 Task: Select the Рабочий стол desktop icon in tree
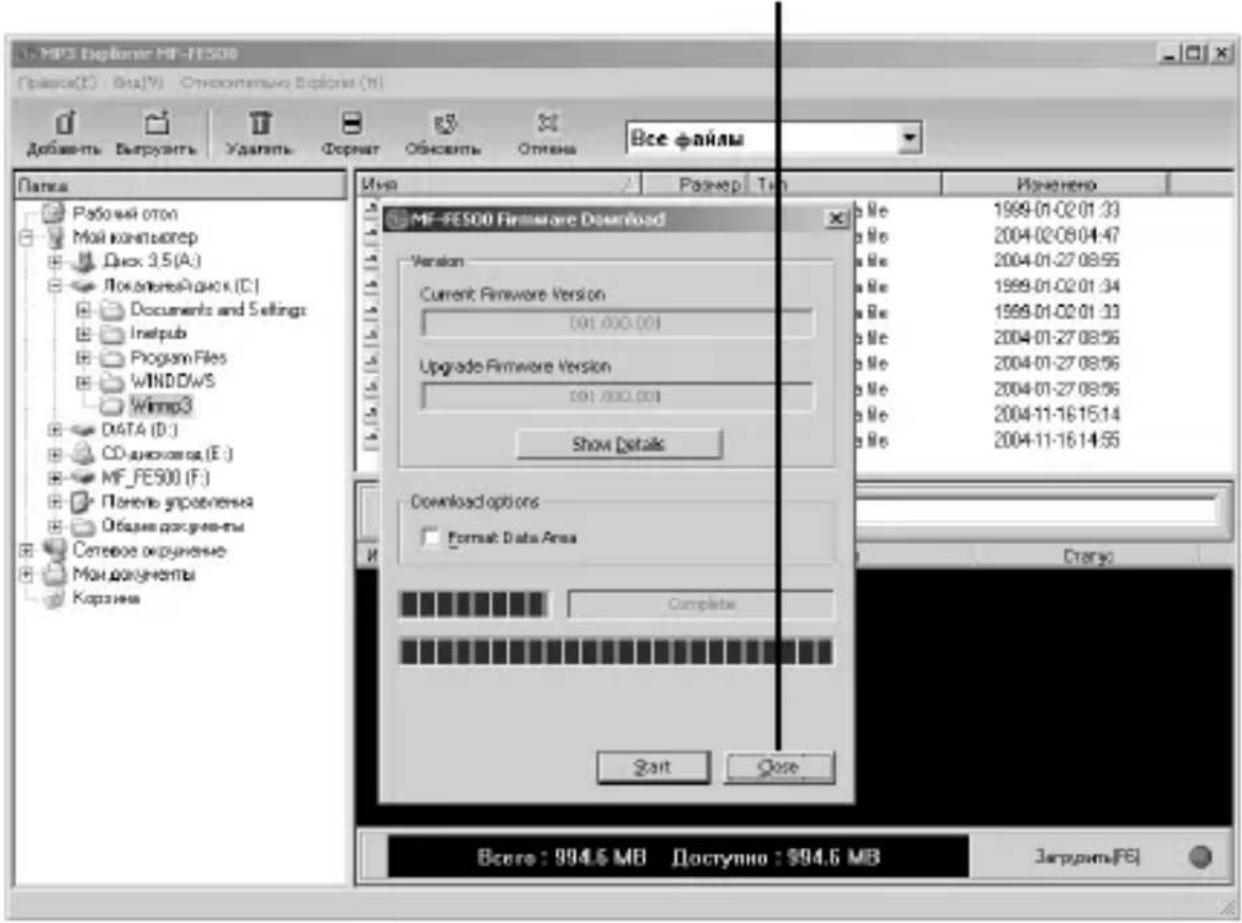coord(54,214)
